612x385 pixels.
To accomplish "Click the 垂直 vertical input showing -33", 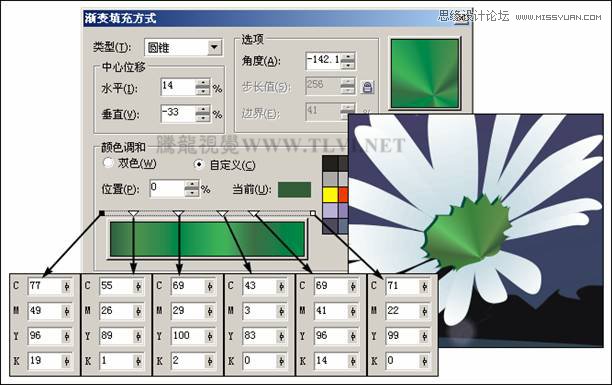I will (178, 113).
